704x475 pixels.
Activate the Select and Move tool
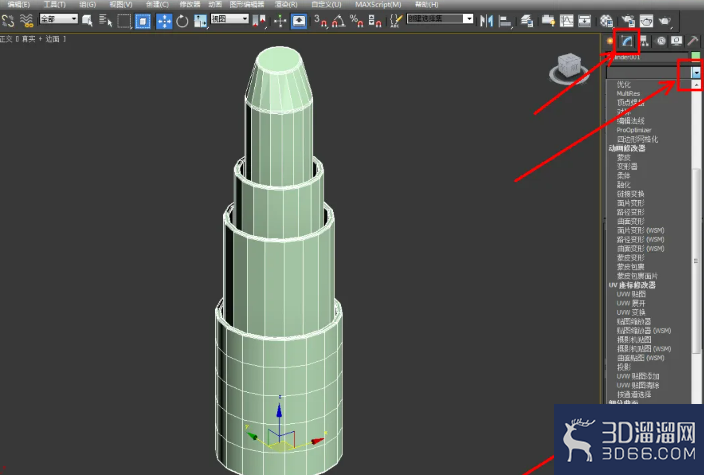pos(164,21)
